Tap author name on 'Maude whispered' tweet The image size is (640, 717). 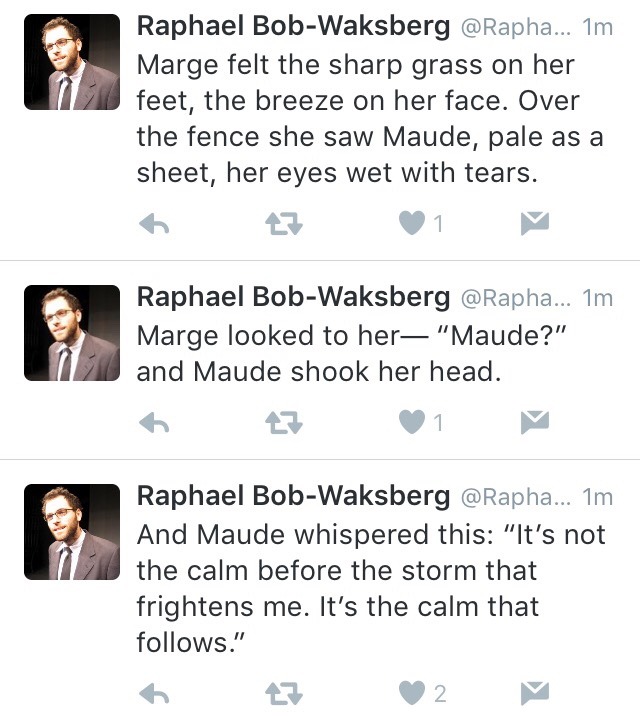point(292,496)
